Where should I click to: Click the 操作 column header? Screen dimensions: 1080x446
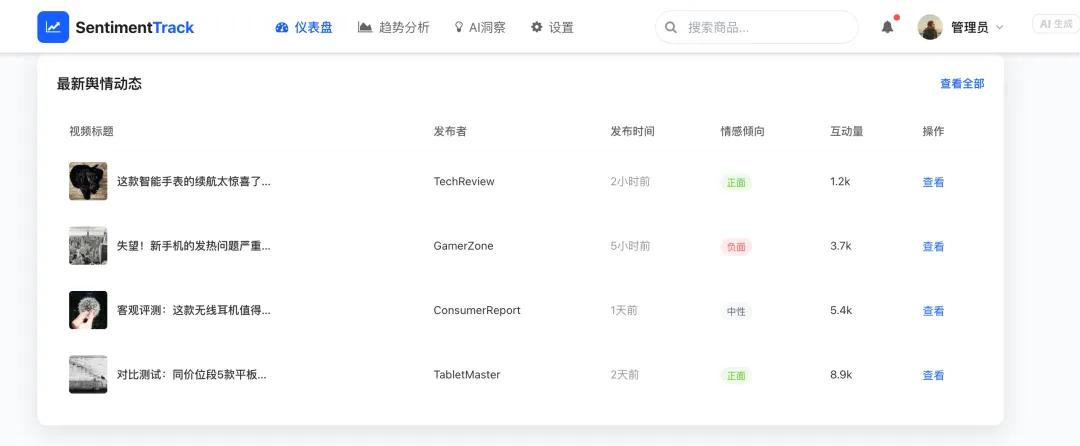(x=933, y=131)
